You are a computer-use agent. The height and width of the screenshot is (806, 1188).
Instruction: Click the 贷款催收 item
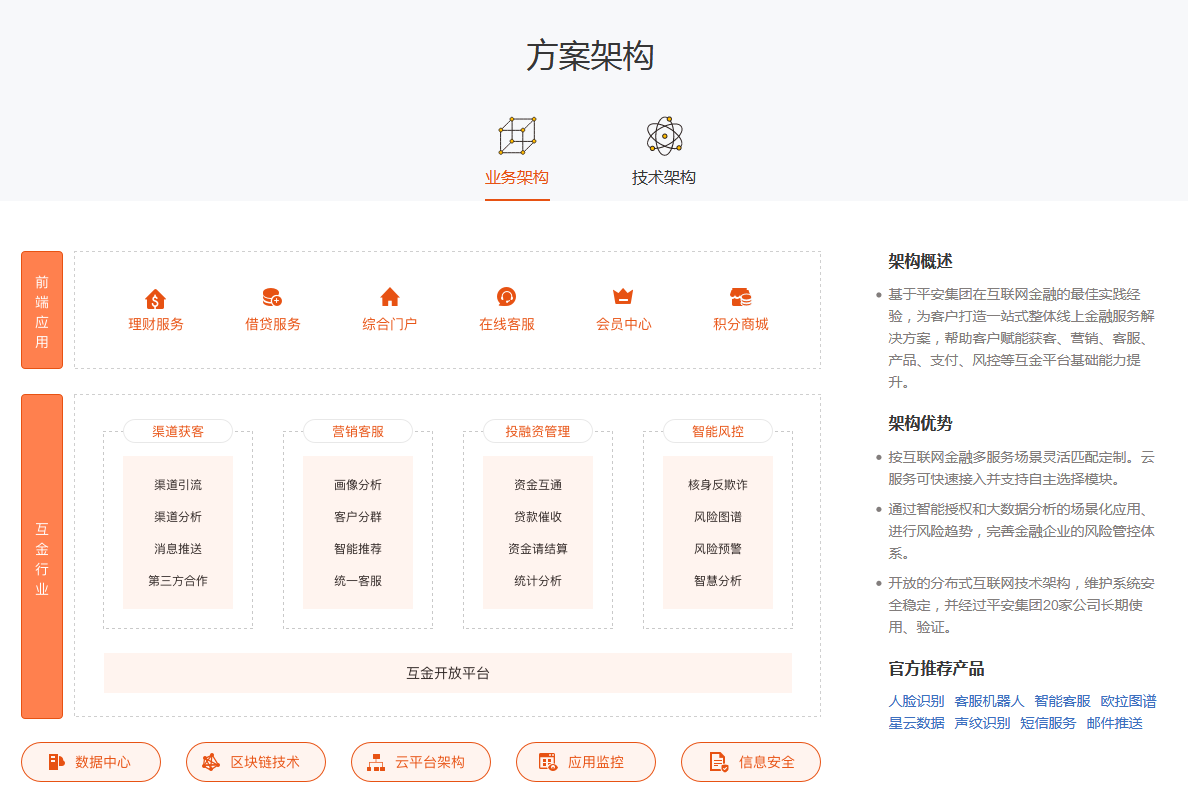[x=538, y=517]
